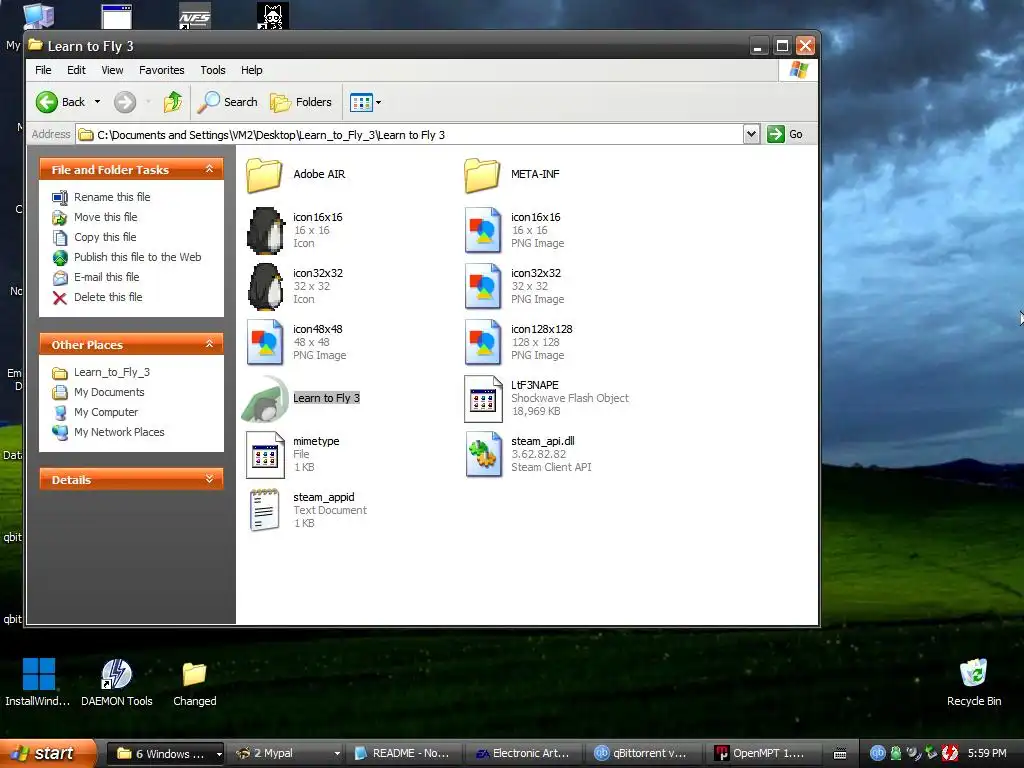Select the Recycle Bin desktop icon

[974, 682]
